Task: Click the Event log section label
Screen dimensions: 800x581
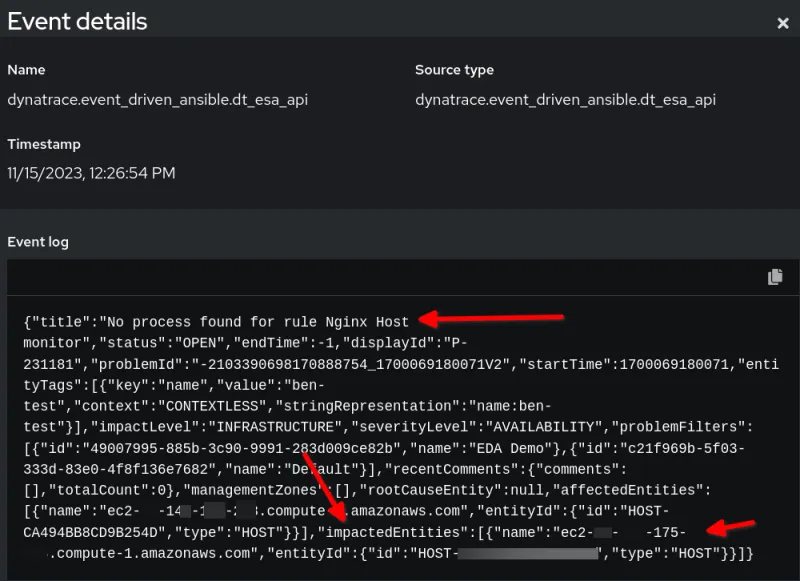Action: click(x=38, y=242)
